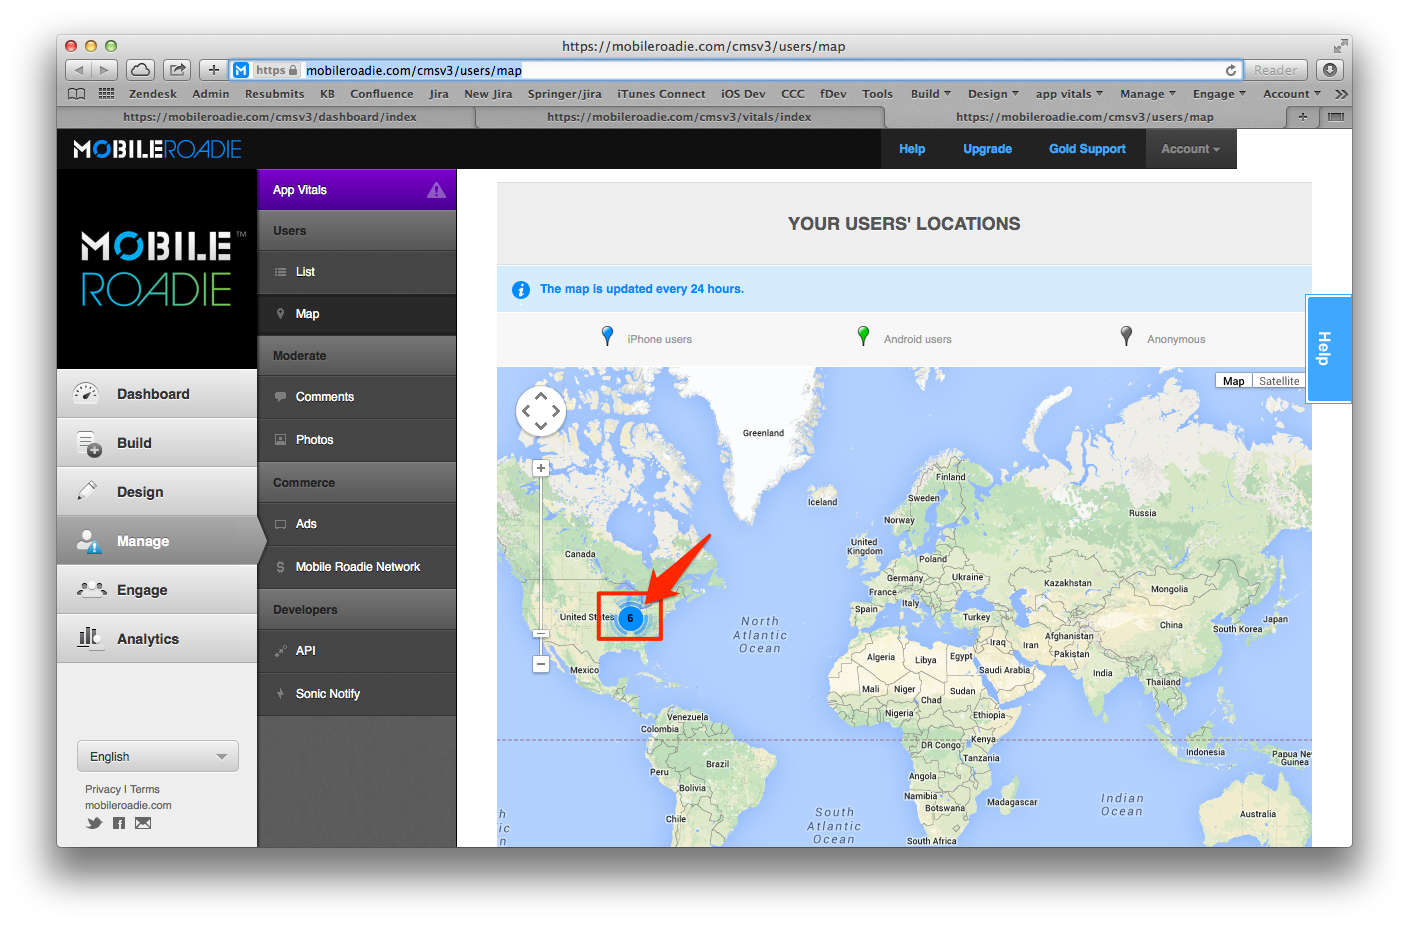Select the Map view type button
This screenshot has height=926, width=1409.
tap(1233, 381)
